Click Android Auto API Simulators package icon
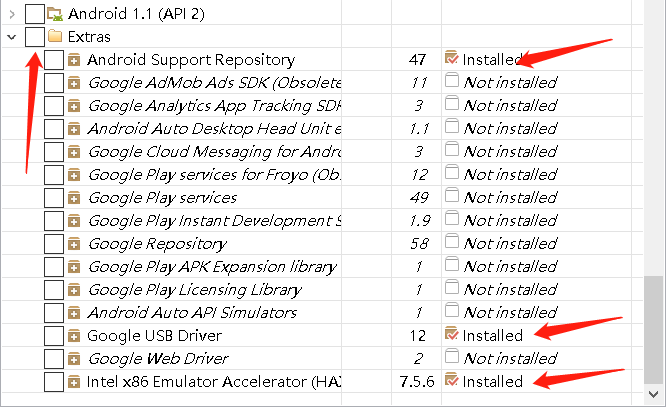The height and width of the screenshot is (407, 666). [x=74, y=313]
